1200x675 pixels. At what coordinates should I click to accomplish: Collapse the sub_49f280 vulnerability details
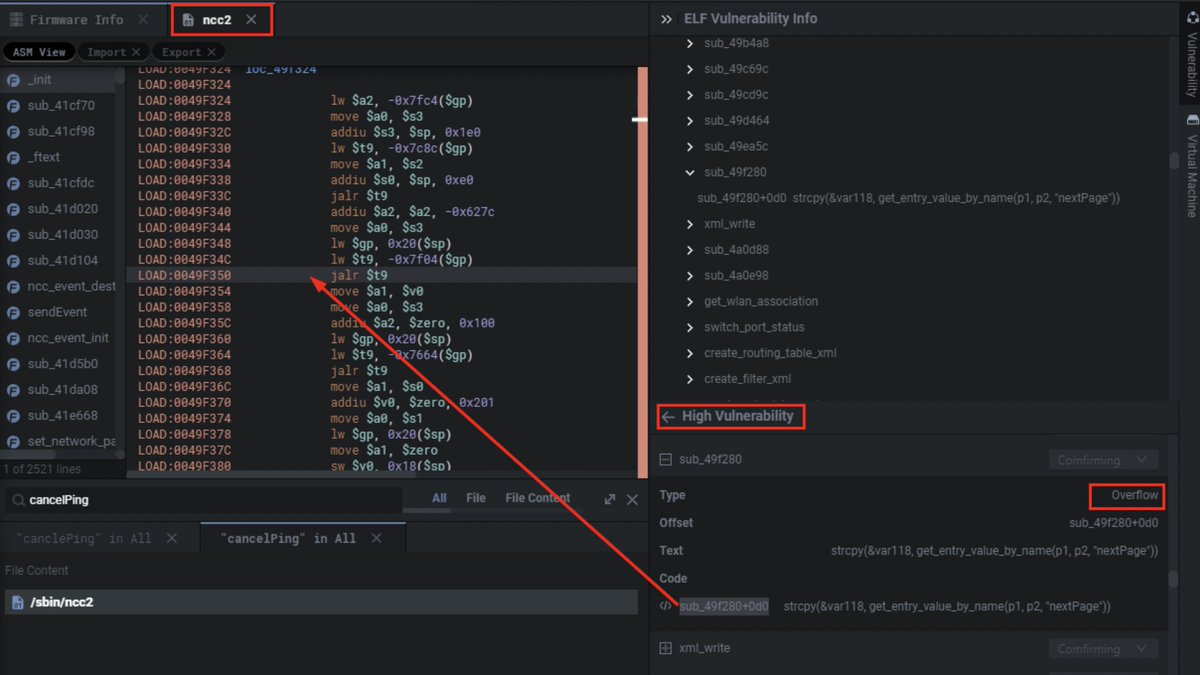666,460
